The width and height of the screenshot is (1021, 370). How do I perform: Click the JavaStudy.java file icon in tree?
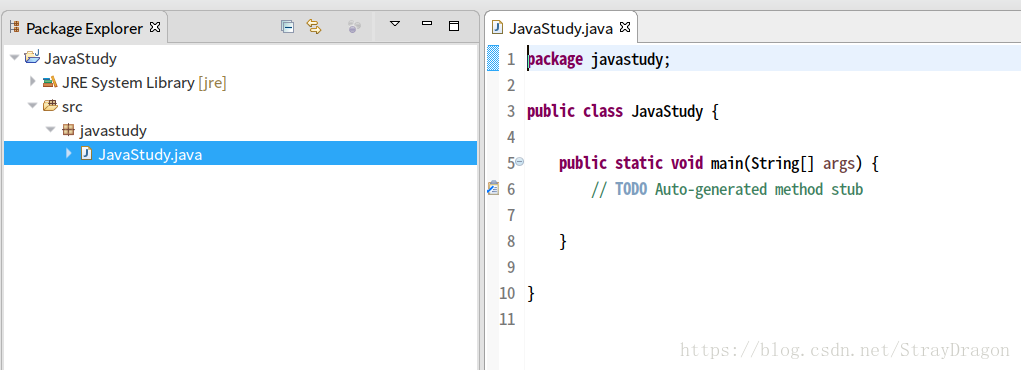click(86, 153)
